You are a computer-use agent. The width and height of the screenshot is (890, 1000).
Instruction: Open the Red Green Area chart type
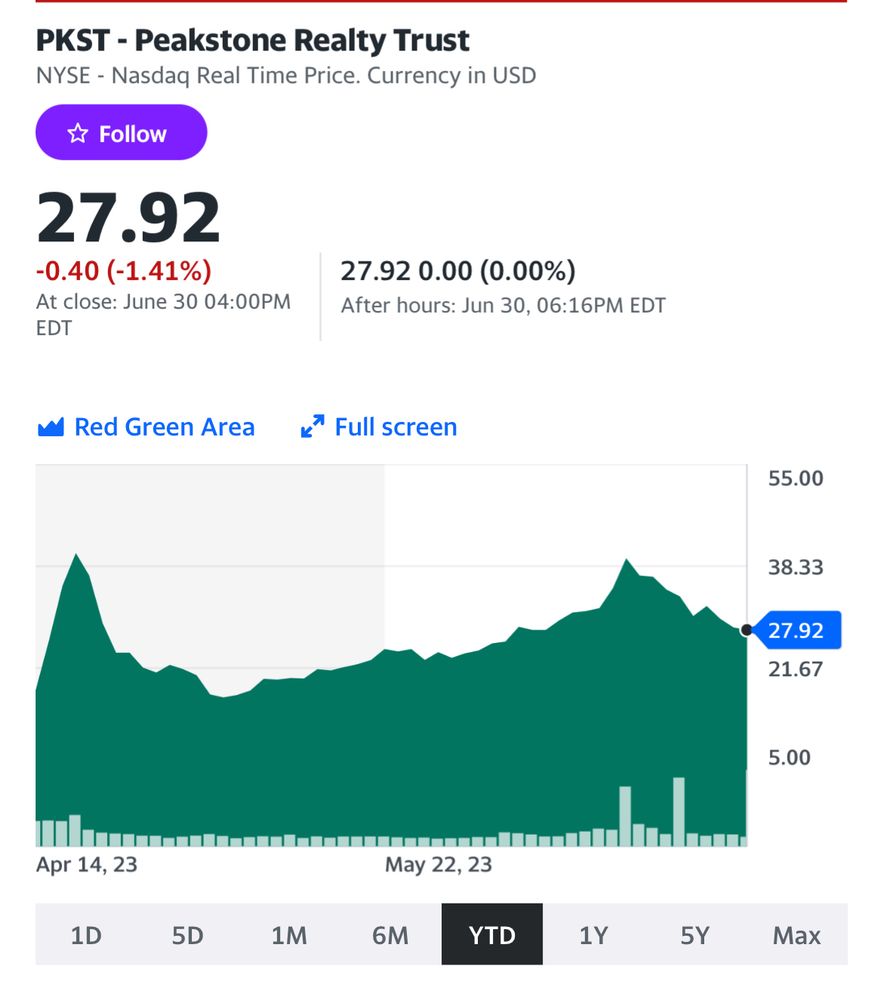pyautogui.click(x=164, y=428)
